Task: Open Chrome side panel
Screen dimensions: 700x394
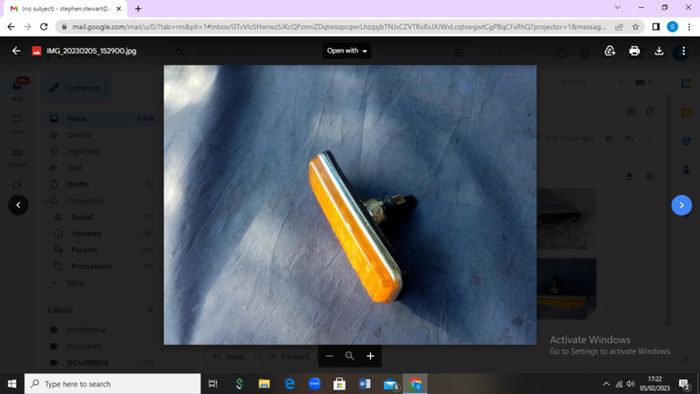Action: [x=656, y=27]
